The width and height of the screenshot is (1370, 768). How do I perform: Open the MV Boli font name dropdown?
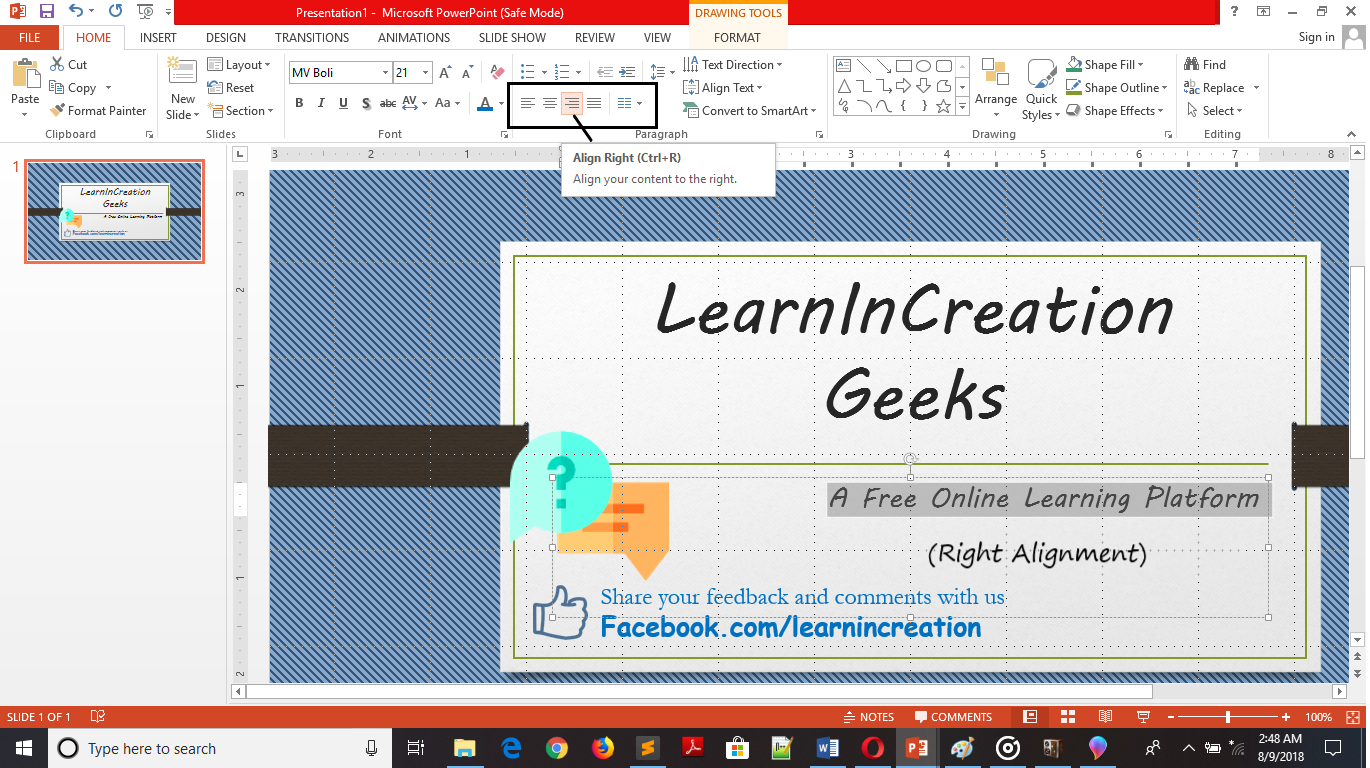point(385,73)
